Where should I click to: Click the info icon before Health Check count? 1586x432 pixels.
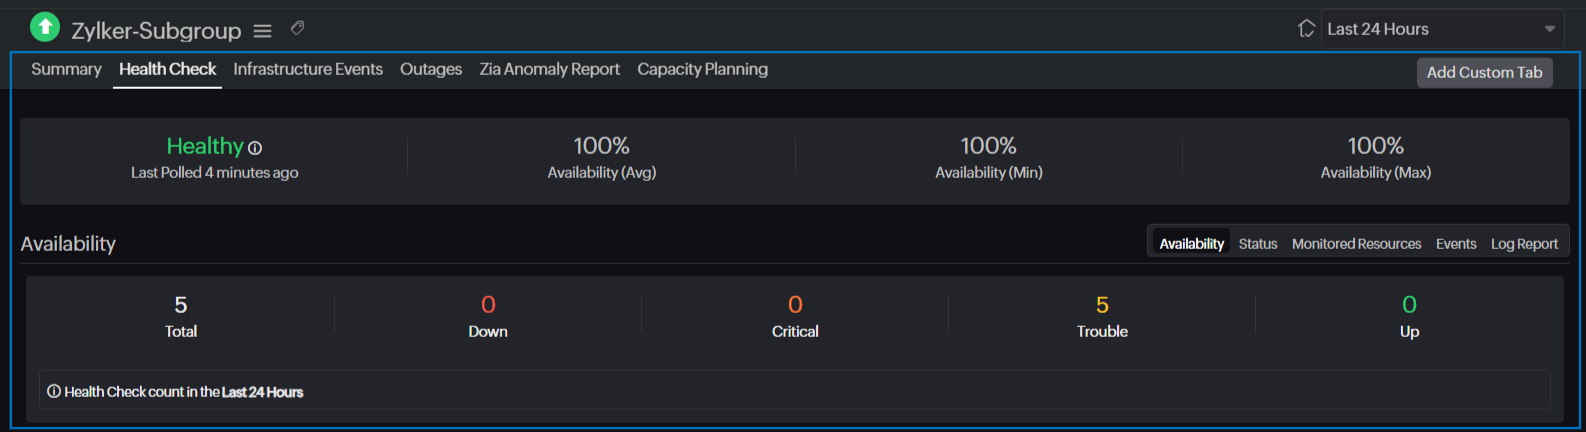[x=54, y=392]
